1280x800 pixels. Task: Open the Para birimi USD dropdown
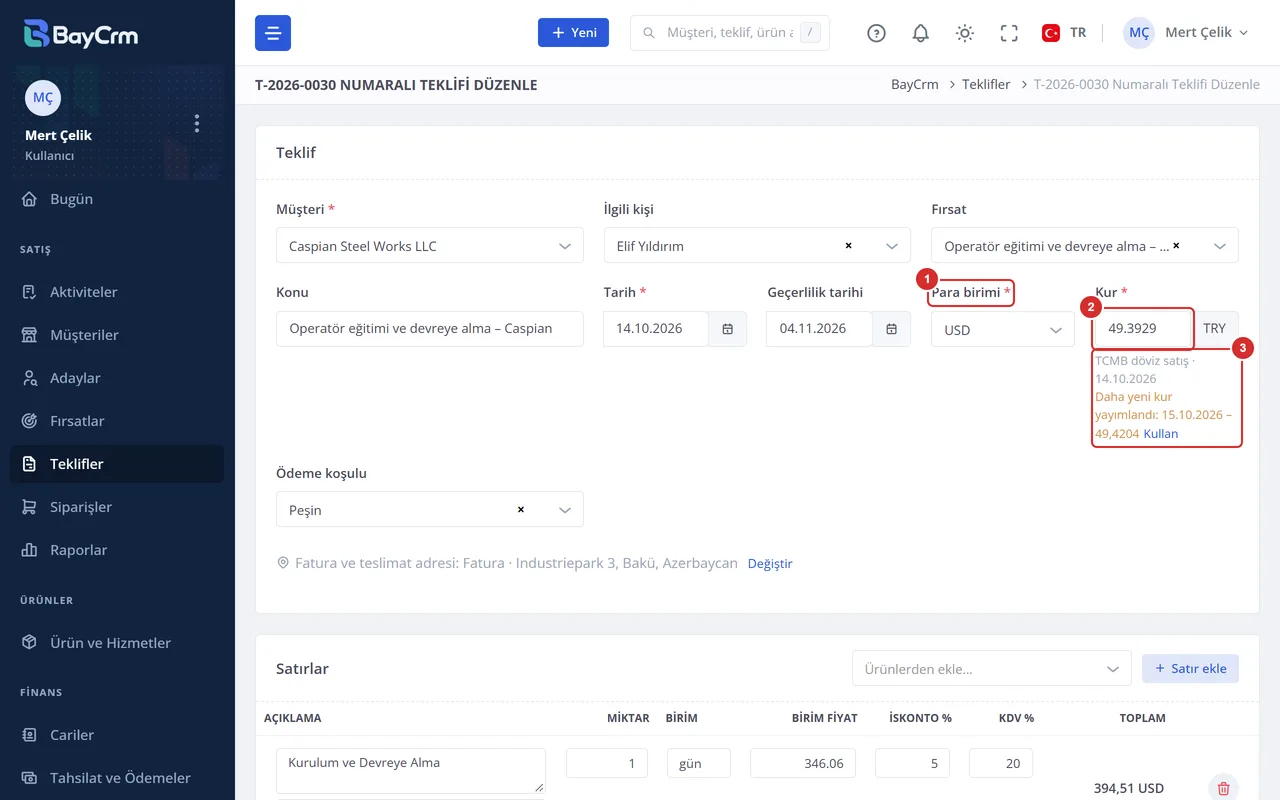click(x=1003, y=329)
